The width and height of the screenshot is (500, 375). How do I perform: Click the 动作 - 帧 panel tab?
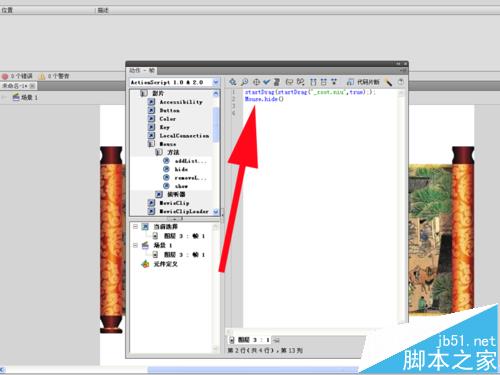click(x=142, y=70)
